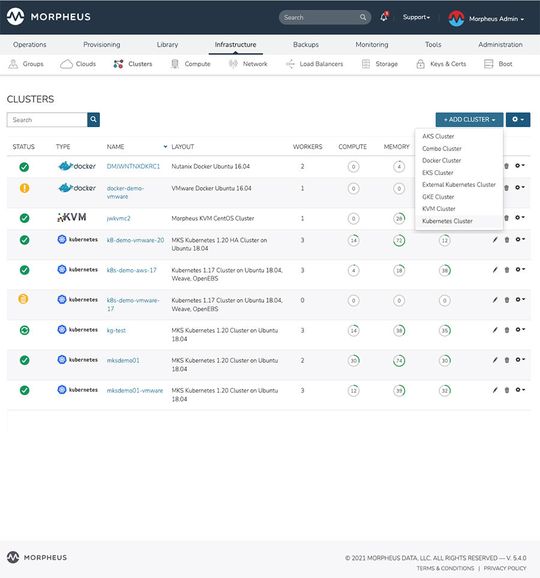Edit the kg-test cluster pencil icon

495,330
